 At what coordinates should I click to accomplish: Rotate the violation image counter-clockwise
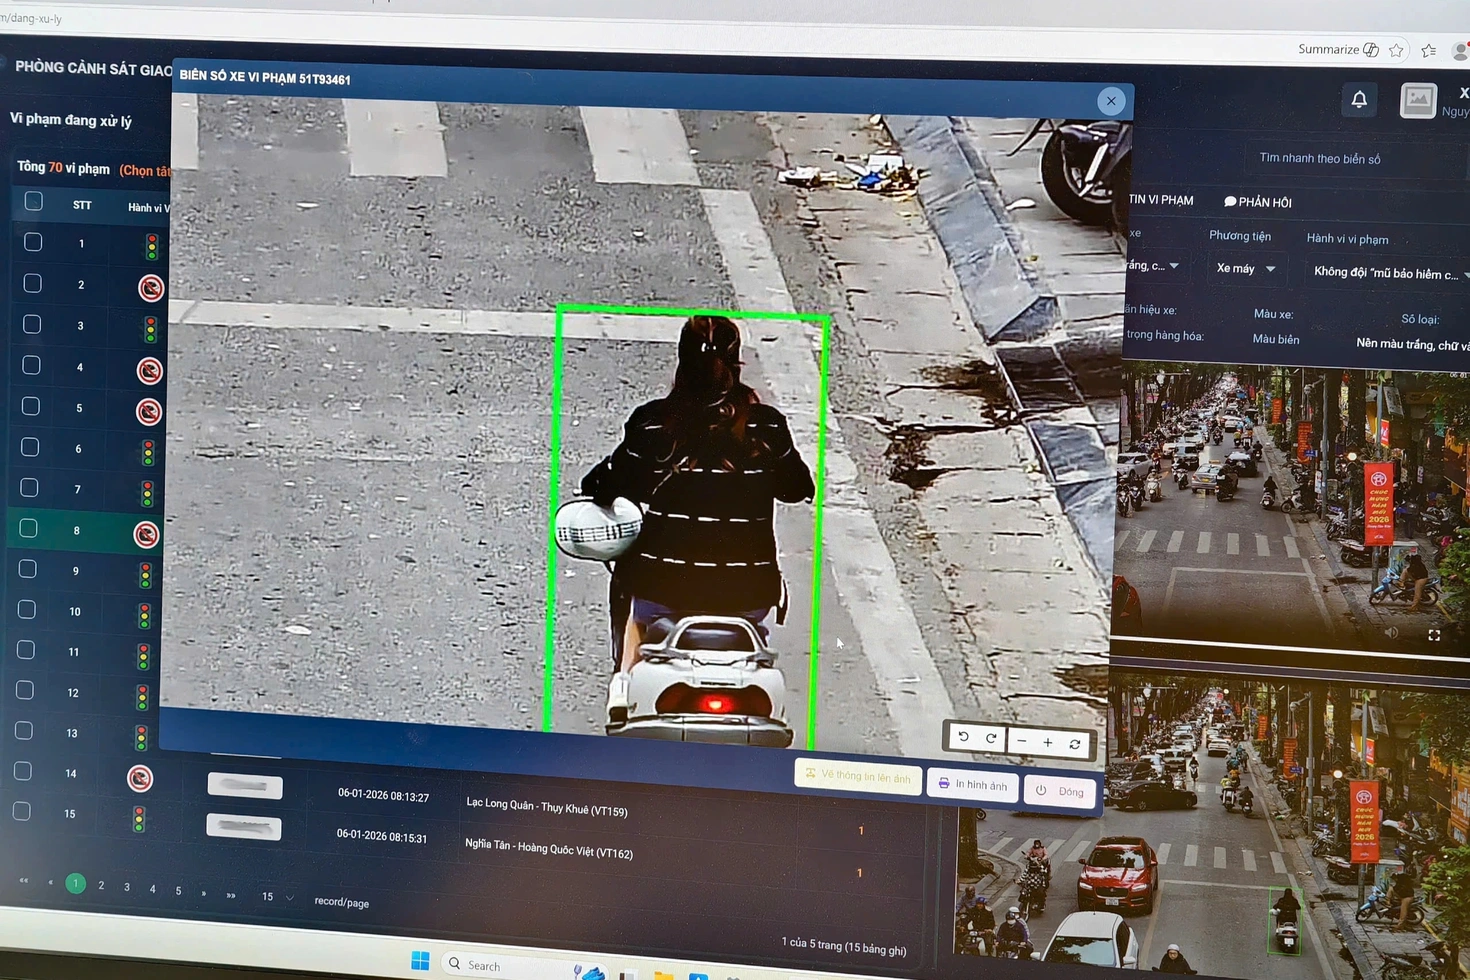click(964, 737)
